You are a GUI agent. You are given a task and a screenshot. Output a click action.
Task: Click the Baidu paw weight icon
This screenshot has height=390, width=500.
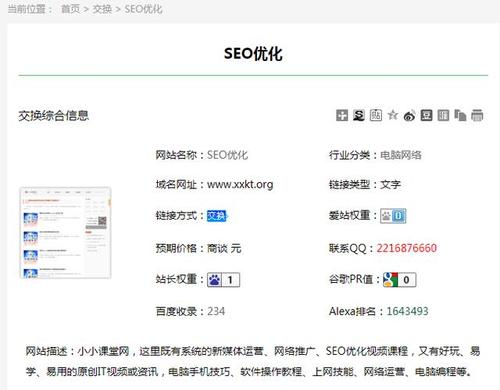click(x=223, y=280)
